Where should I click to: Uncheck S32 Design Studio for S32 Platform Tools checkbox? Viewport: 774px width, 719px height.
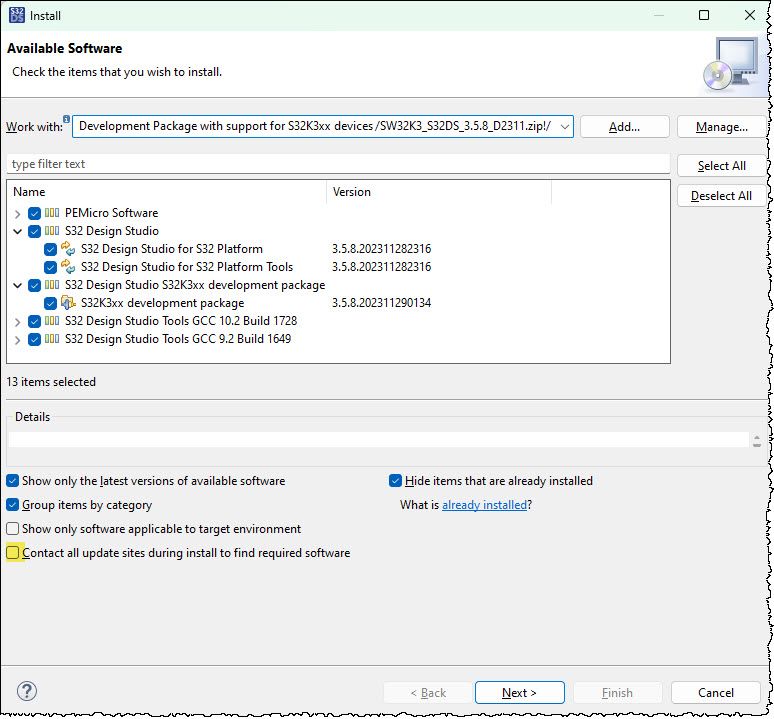50,267
